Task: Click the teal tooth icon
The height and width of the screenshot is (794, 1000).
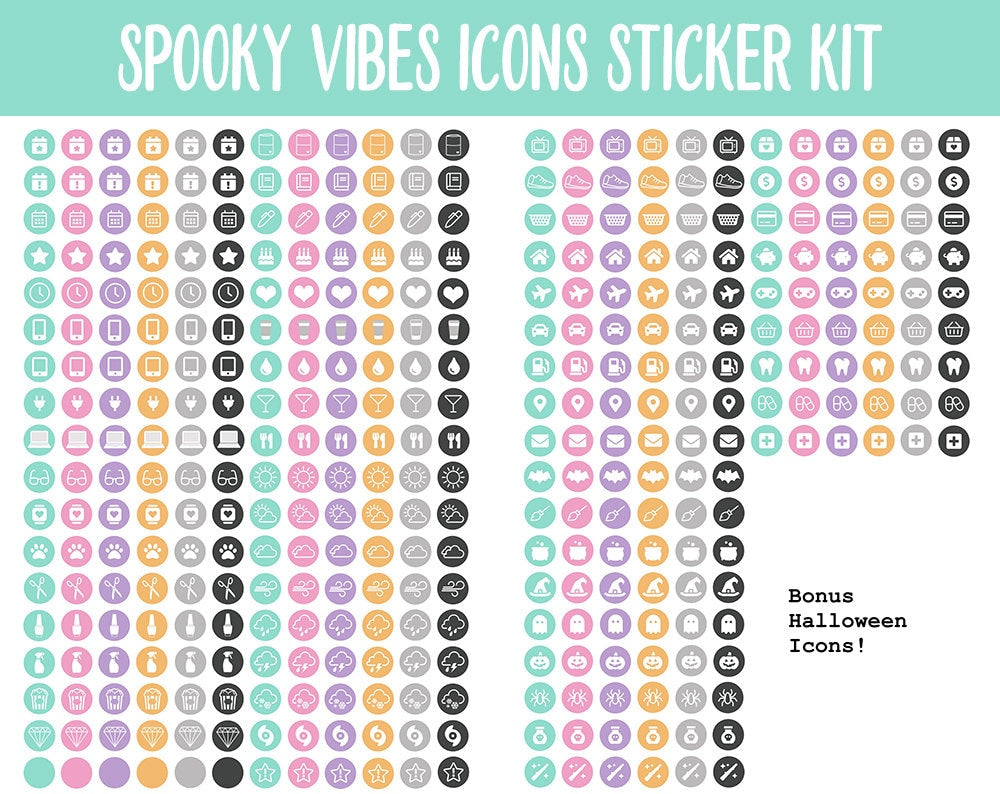Action: (x=766, y=366)
